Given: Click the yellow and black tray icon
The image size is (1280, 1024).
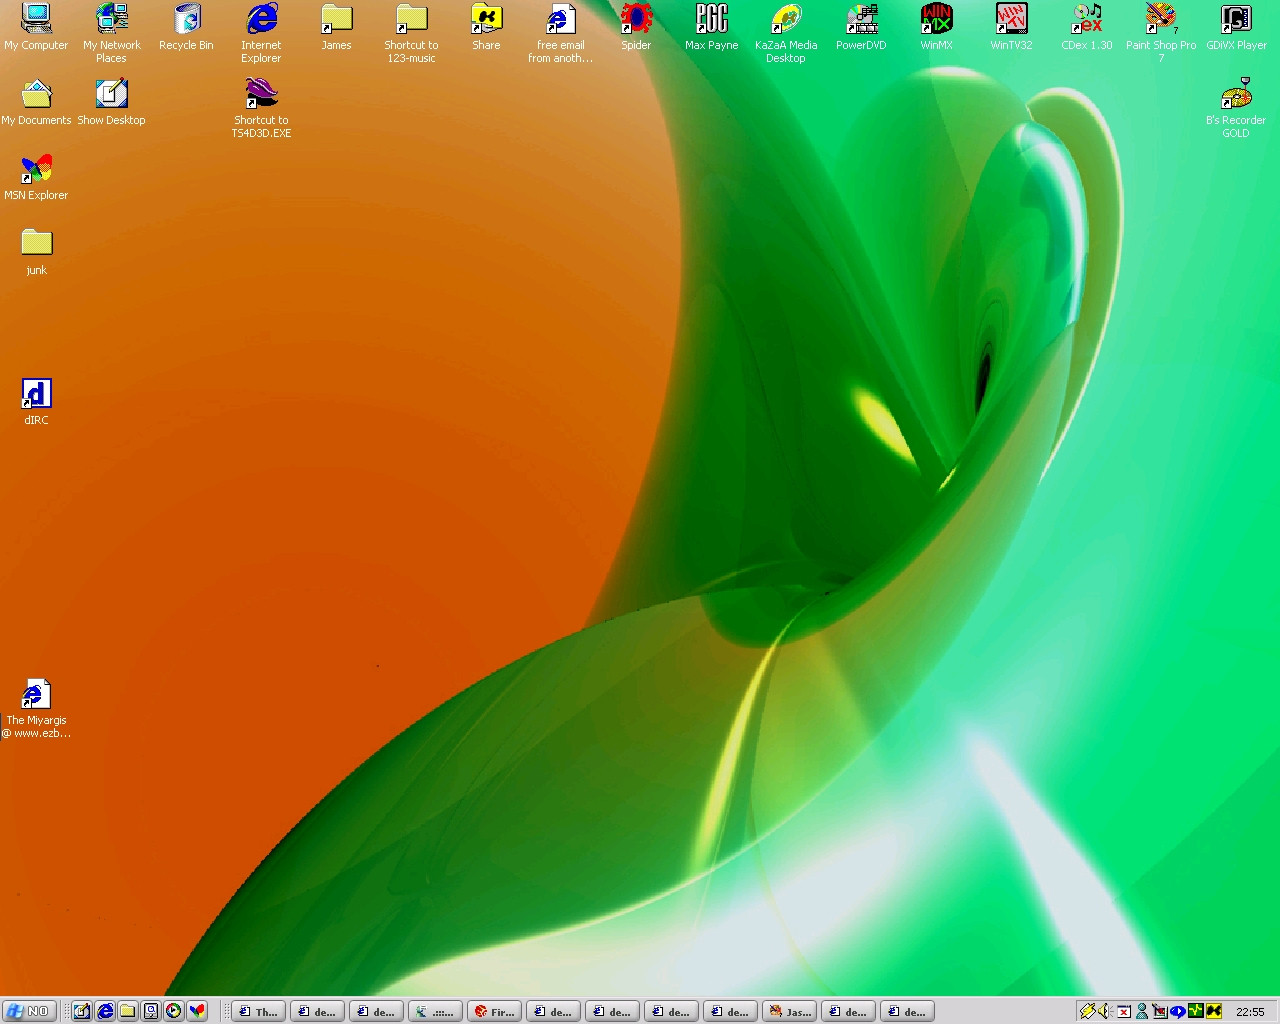Looking at the screenshot, I should coord(1214,1011).
